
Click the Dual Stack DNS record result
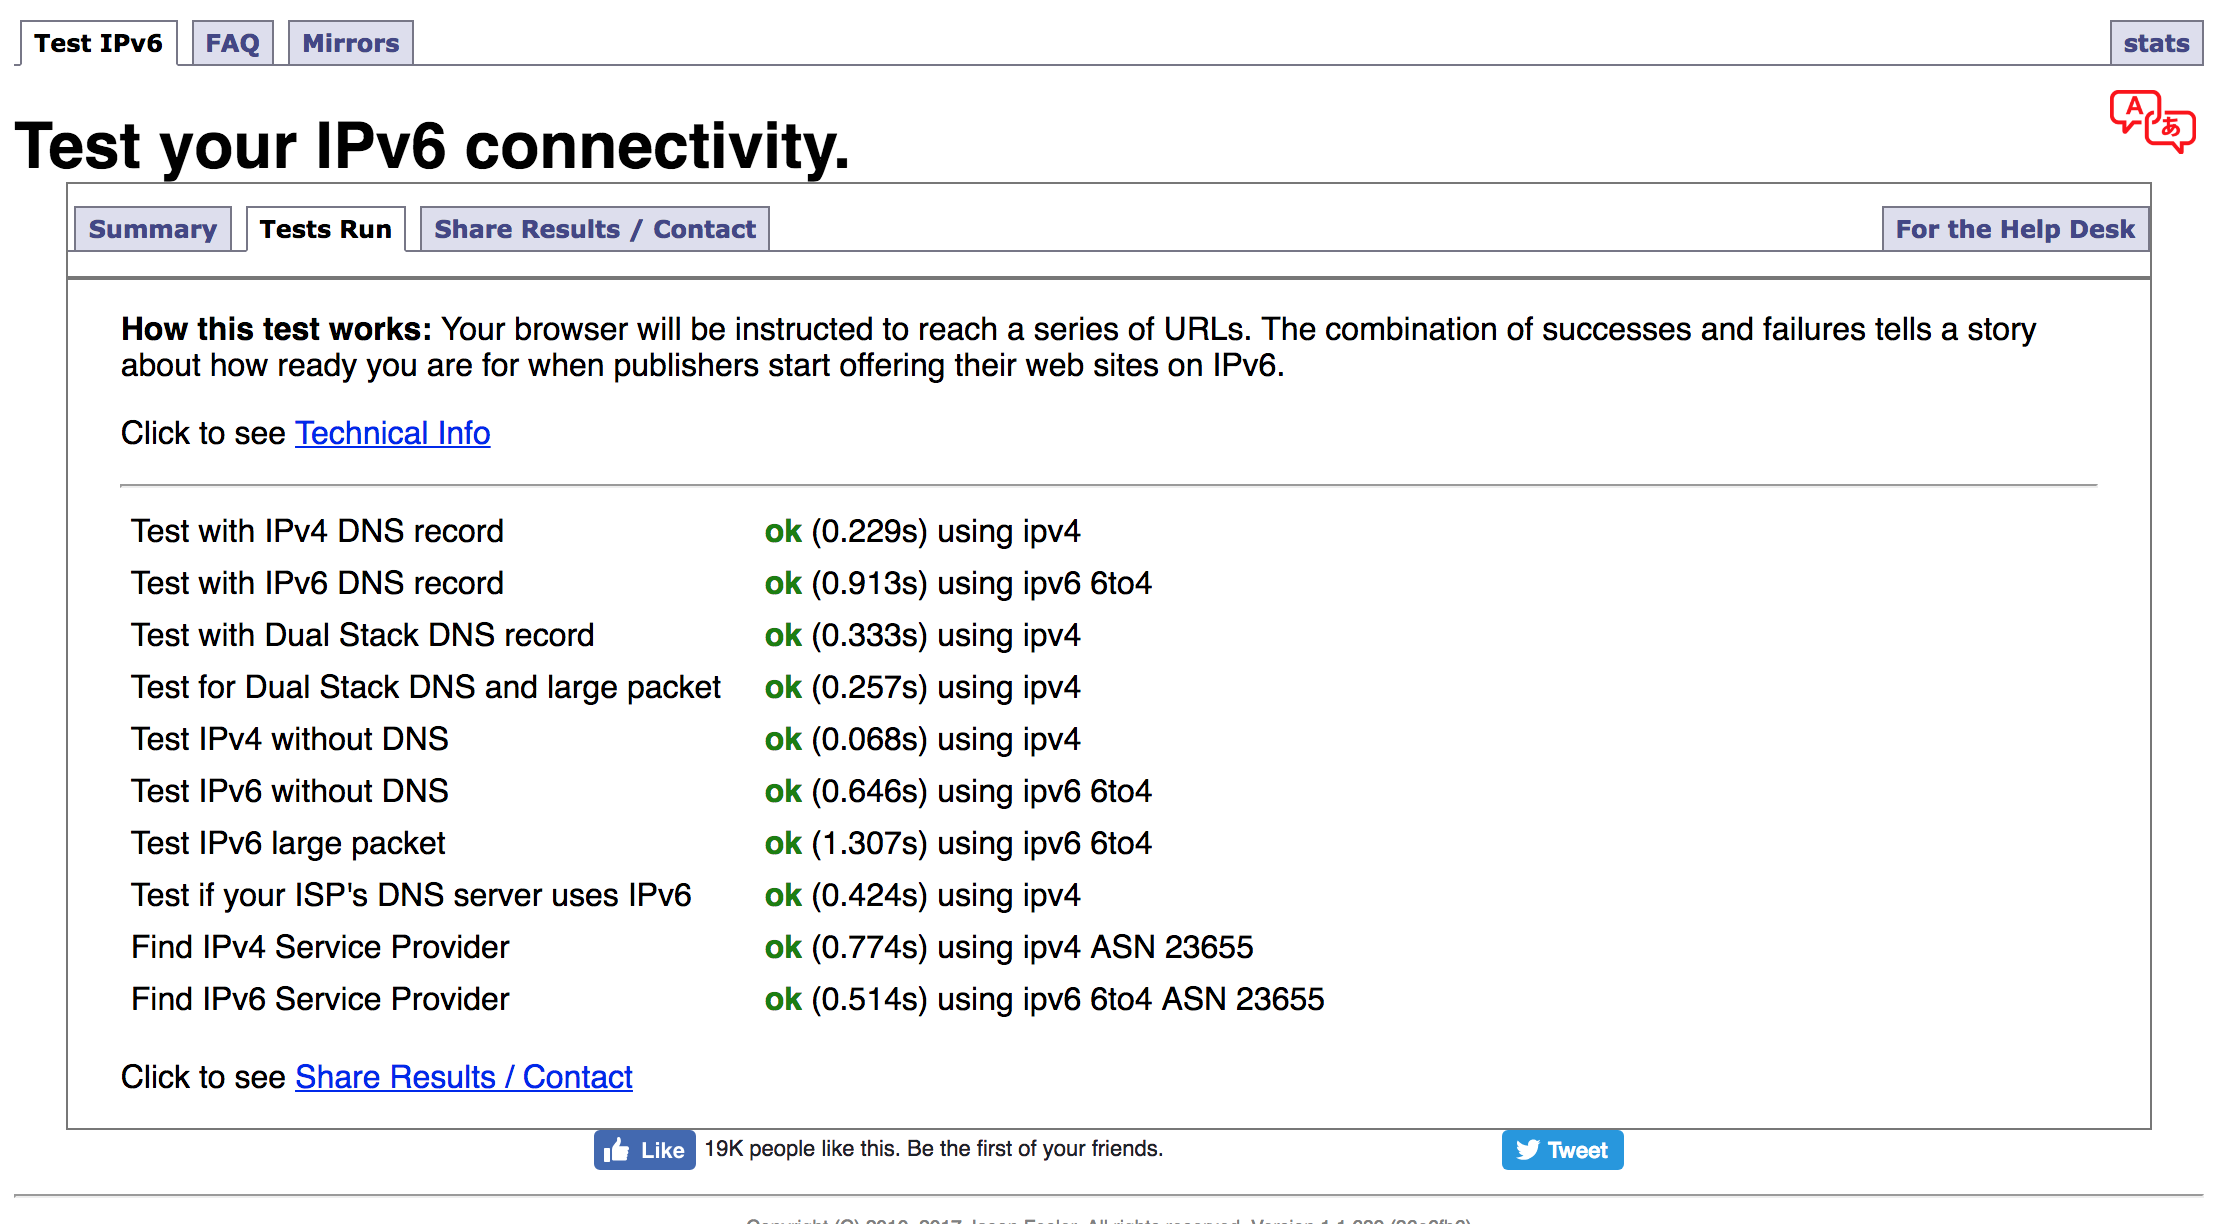[921, 635]
